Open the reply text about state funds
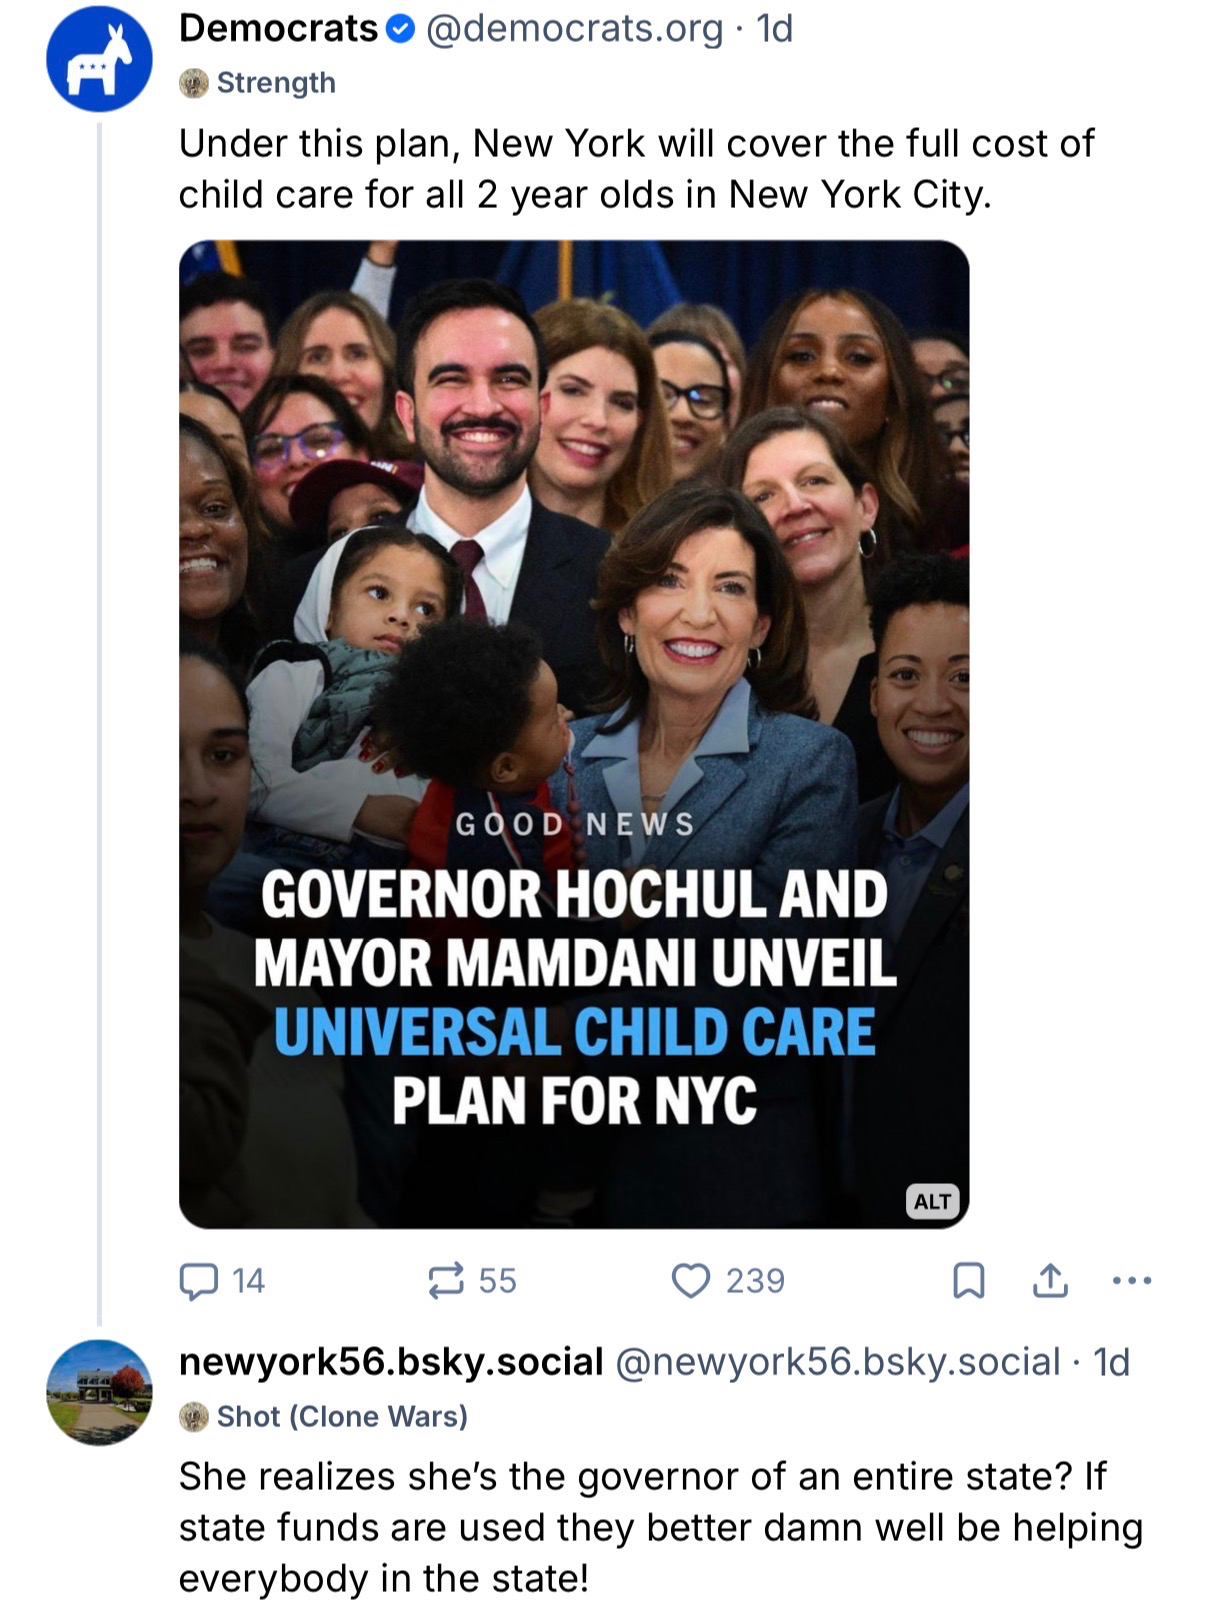This screenshot has height=1613, width=1206. tap(660, 1527)
